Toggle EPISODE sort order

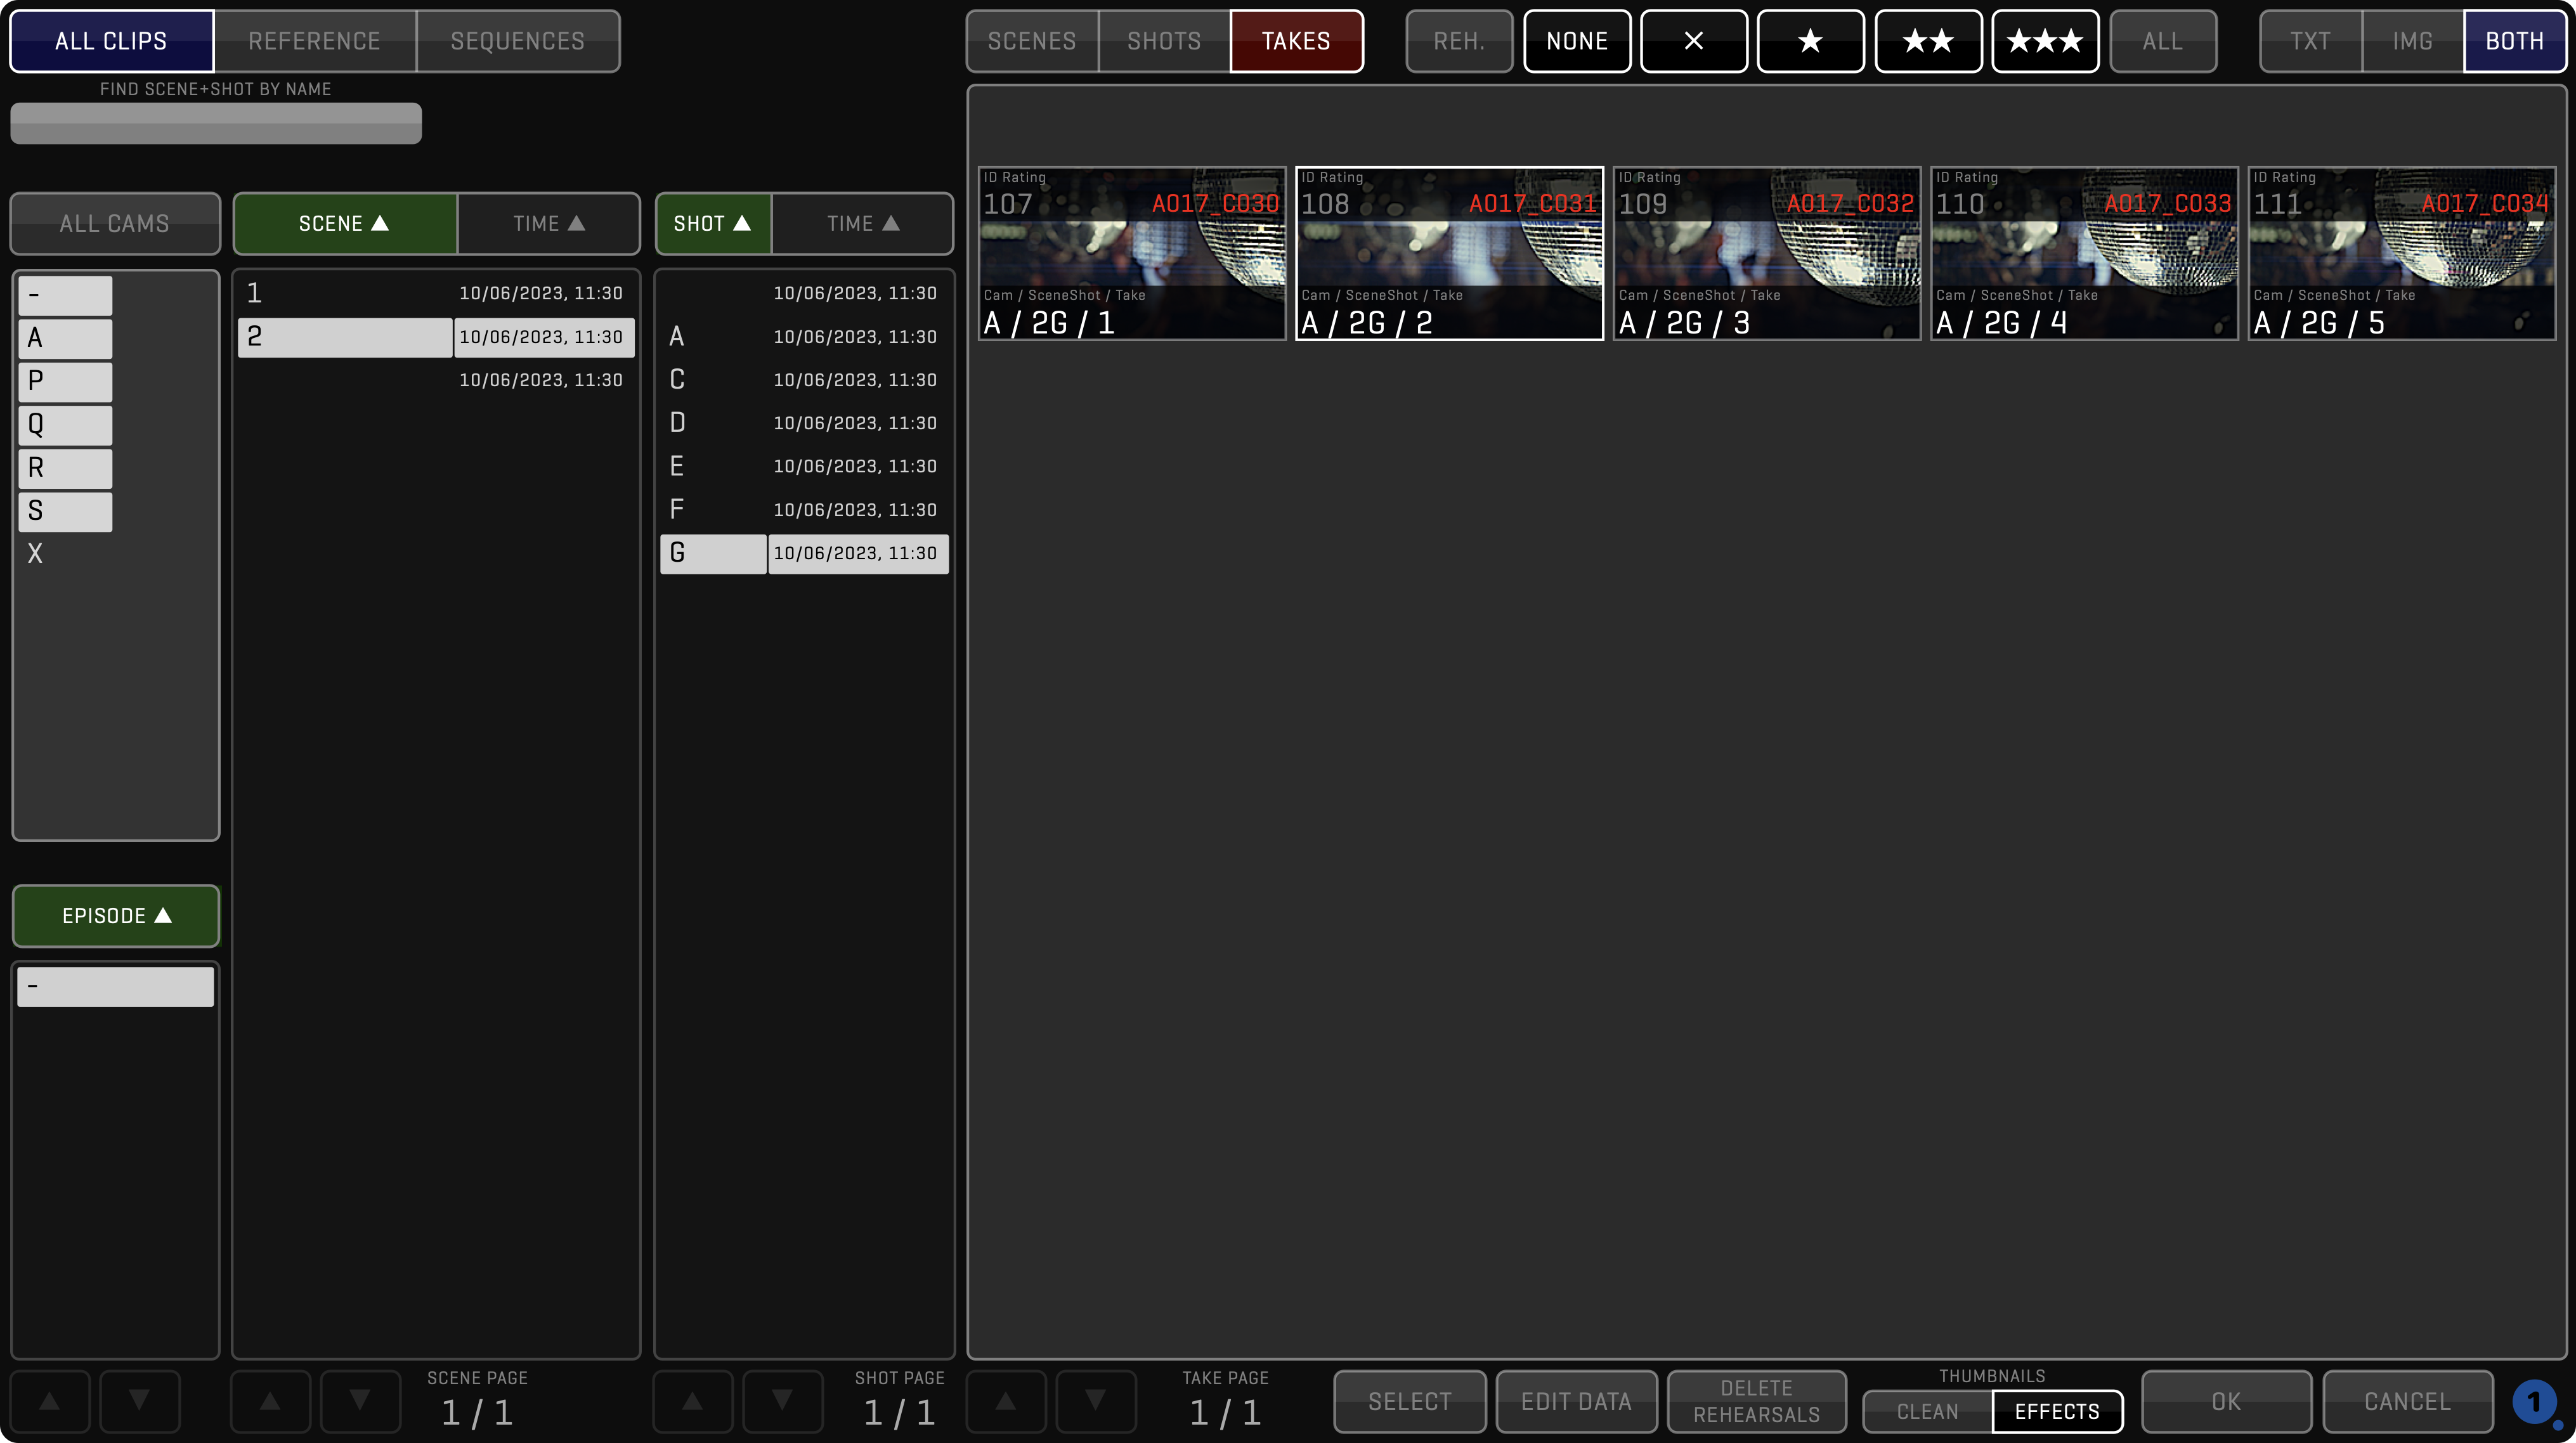click(116, 915)
